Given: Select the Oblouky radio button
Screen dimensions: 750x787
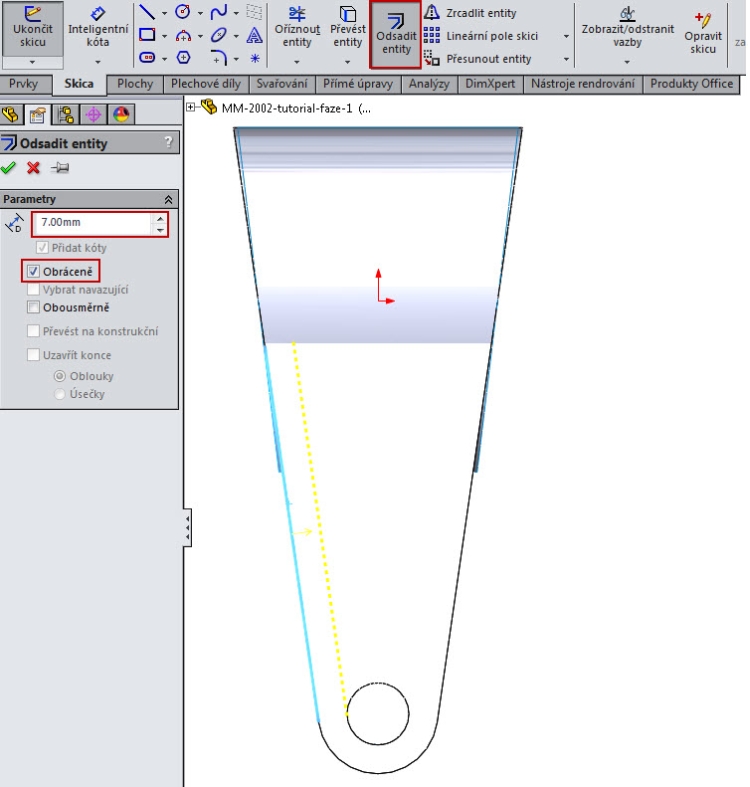Looking at the screenshot, I should tap(60, 376).
